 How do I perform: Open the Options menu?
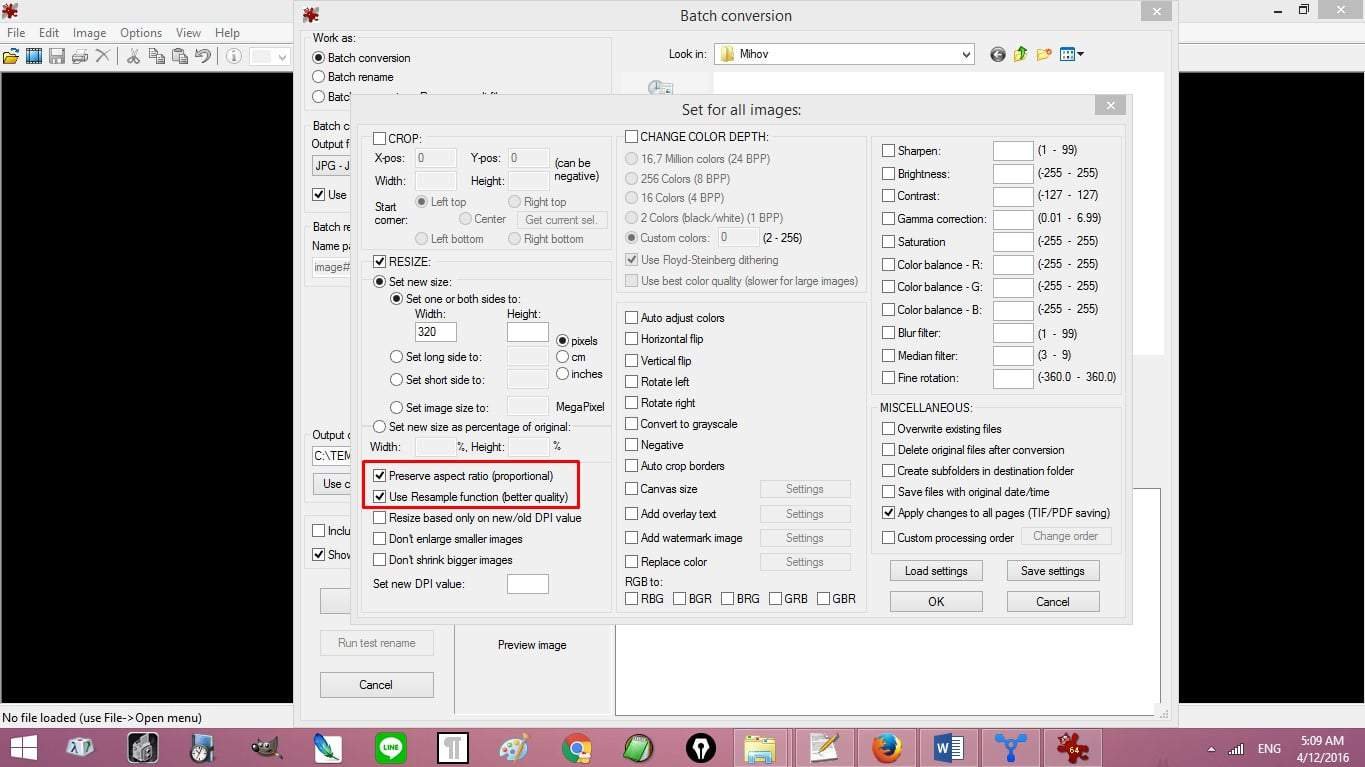pyautogui.click(x=141, y=33)
